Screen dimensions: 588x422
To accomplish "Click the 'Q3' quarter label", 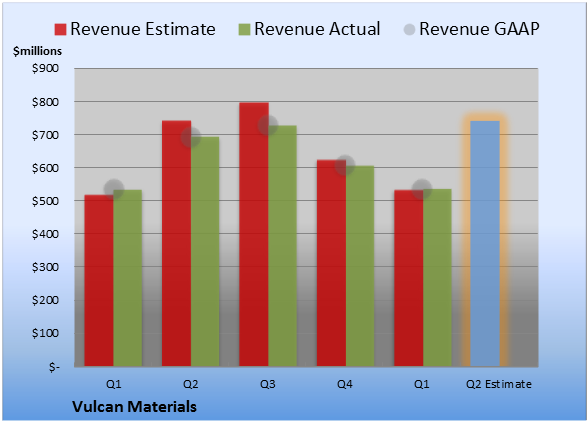I will [268, 384].
